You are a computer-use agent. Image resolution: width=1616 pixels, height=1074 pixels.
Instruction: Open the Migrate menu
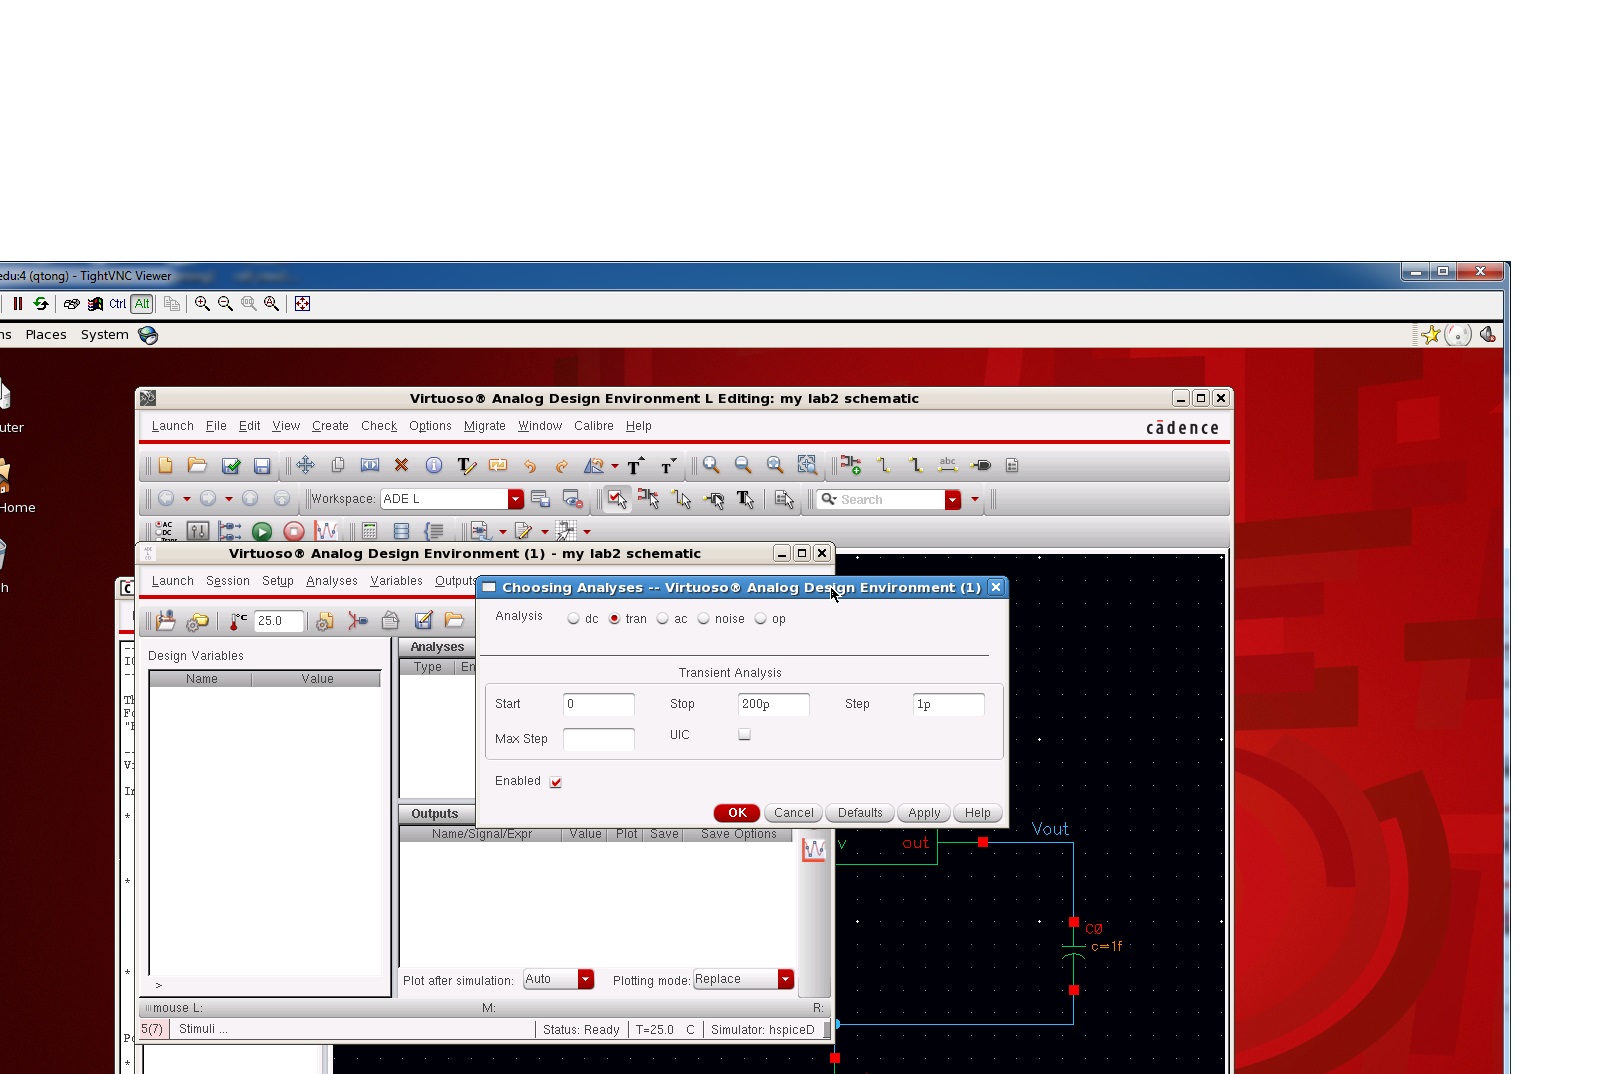(485, 426)
